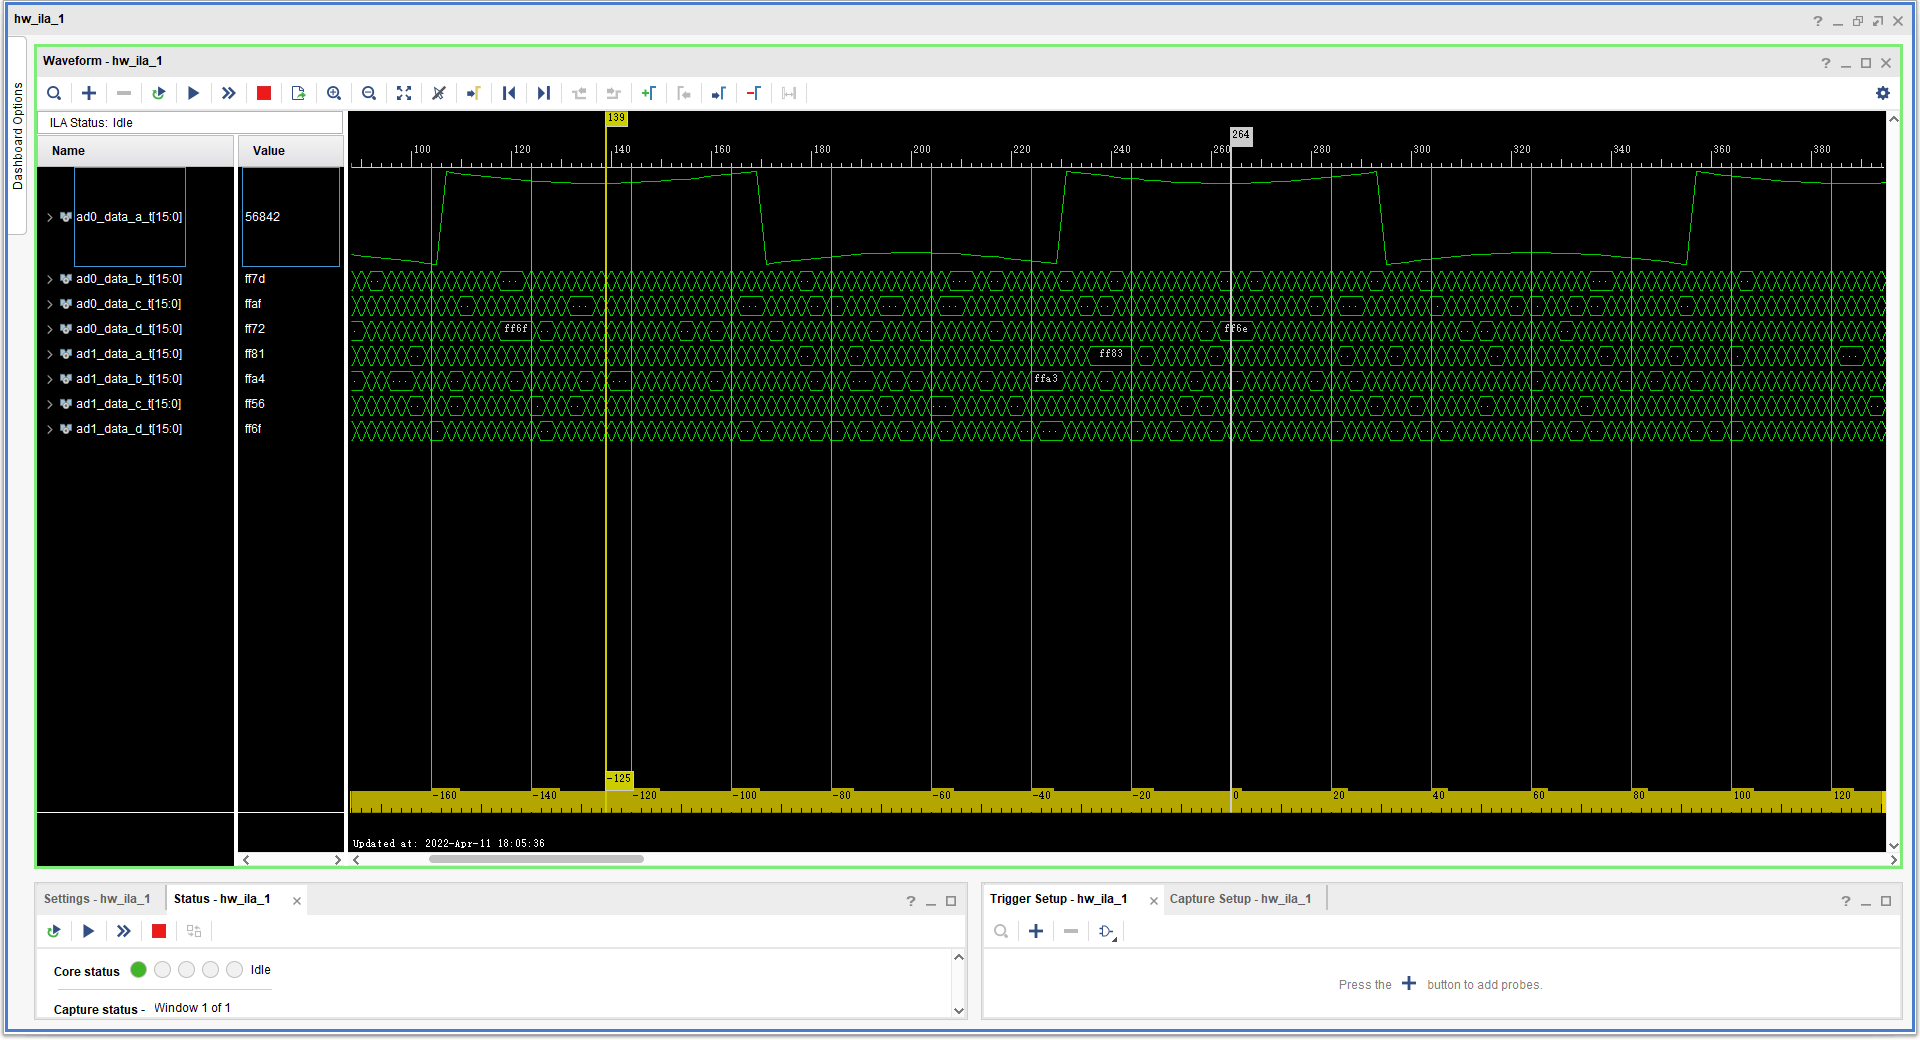Open trigger condition logic gate dropdown
The image size is (1920, 1040).
tap(1107, 931)
